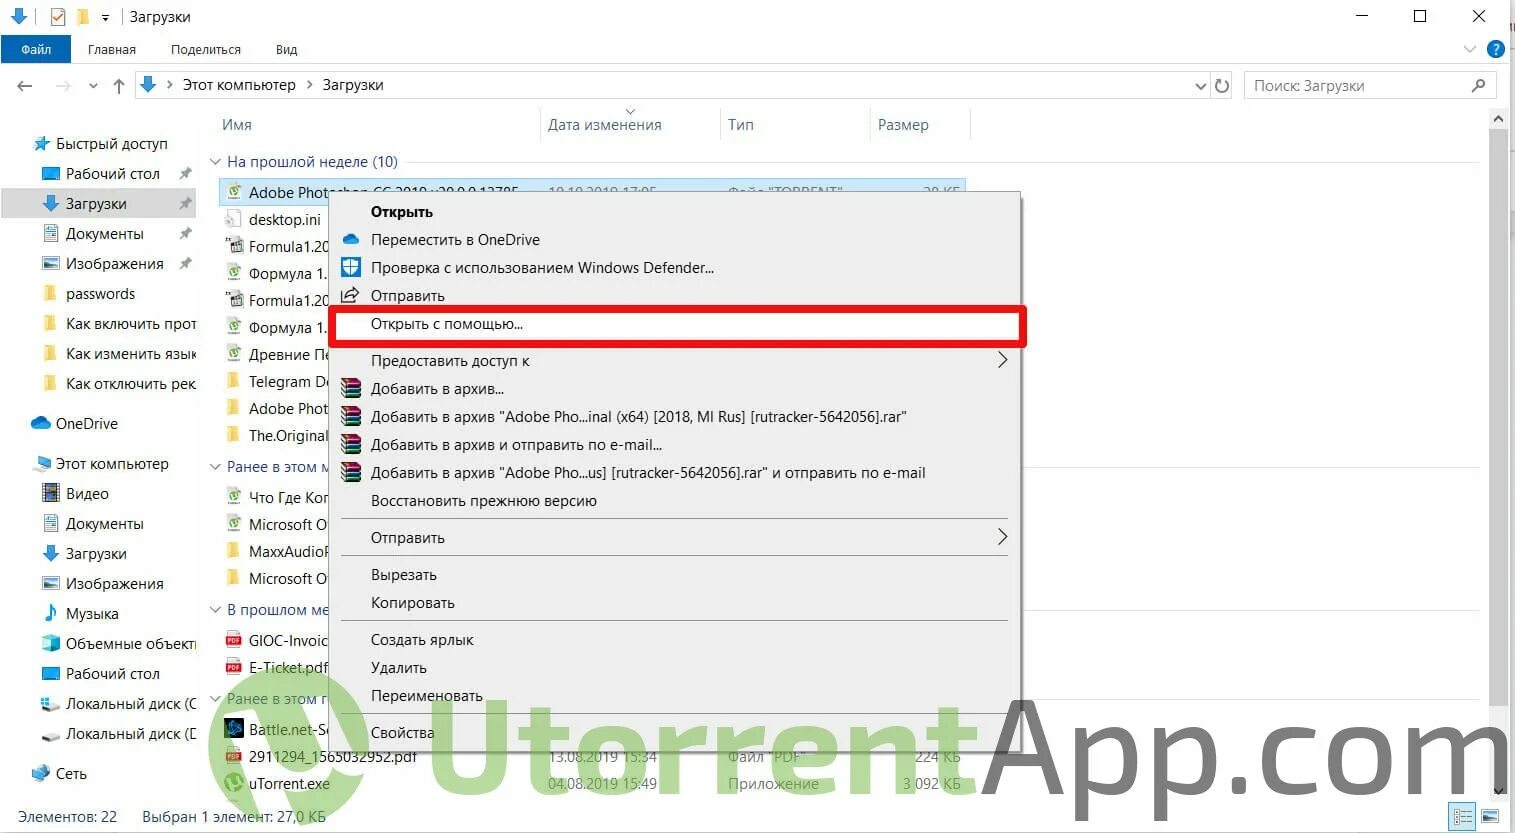Click the Back navigation arrow
Image resolution: width=1515 pixels, height=833 pixels.
(x=25, y=86)
